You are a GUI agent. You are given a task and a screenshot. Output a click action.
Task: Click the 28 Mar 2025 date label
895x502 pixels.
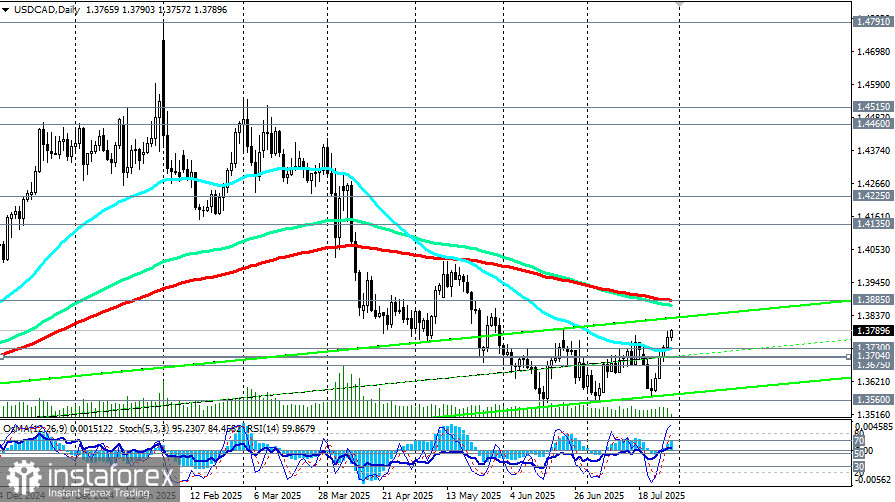[x=344, y=496]
